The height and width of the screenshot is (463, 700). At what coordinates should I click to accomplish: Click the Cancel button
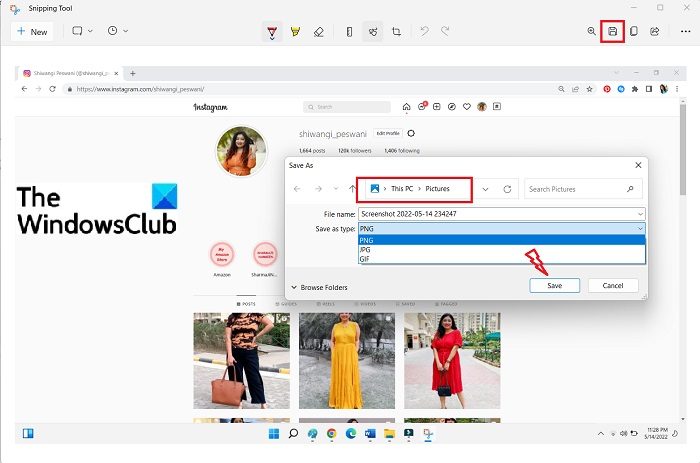(613, 286)
